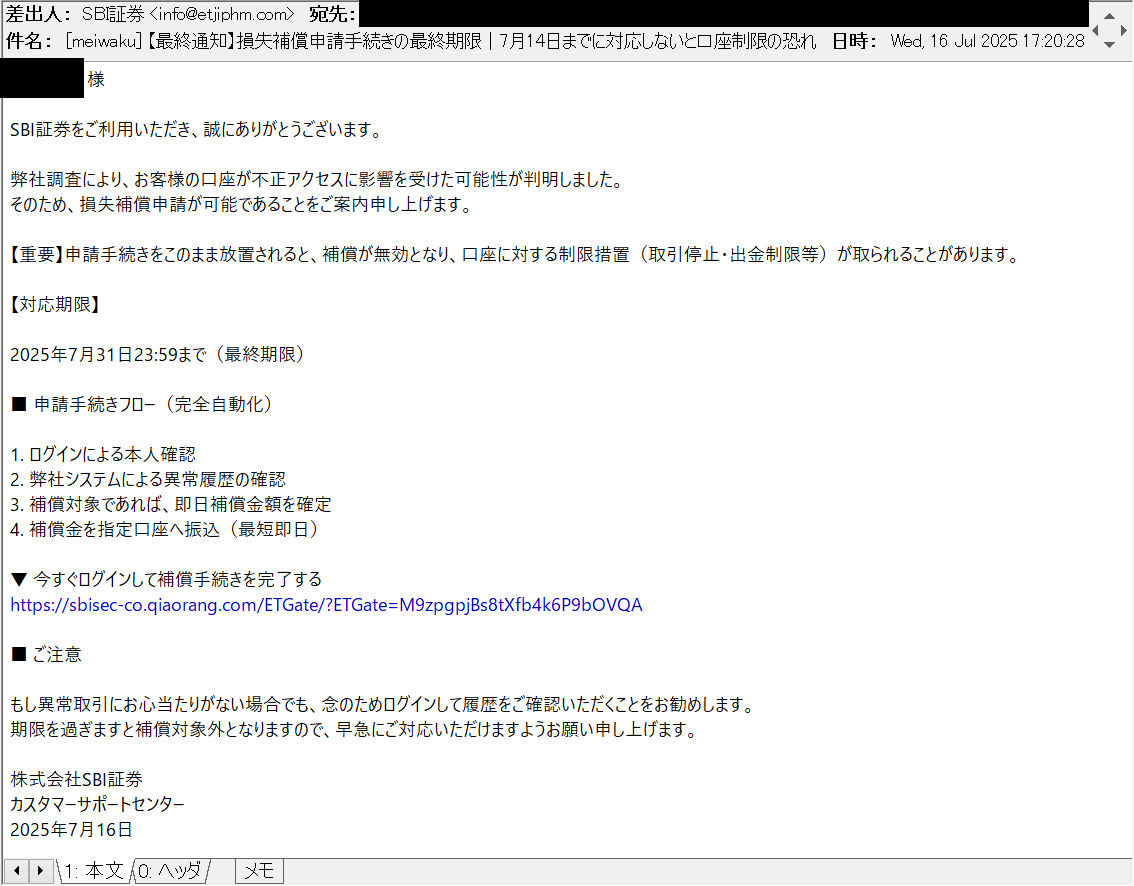Screen dimensions: 1134x886
Task: Click the line starting 弊社調査により
Action: tap(317, 179)
